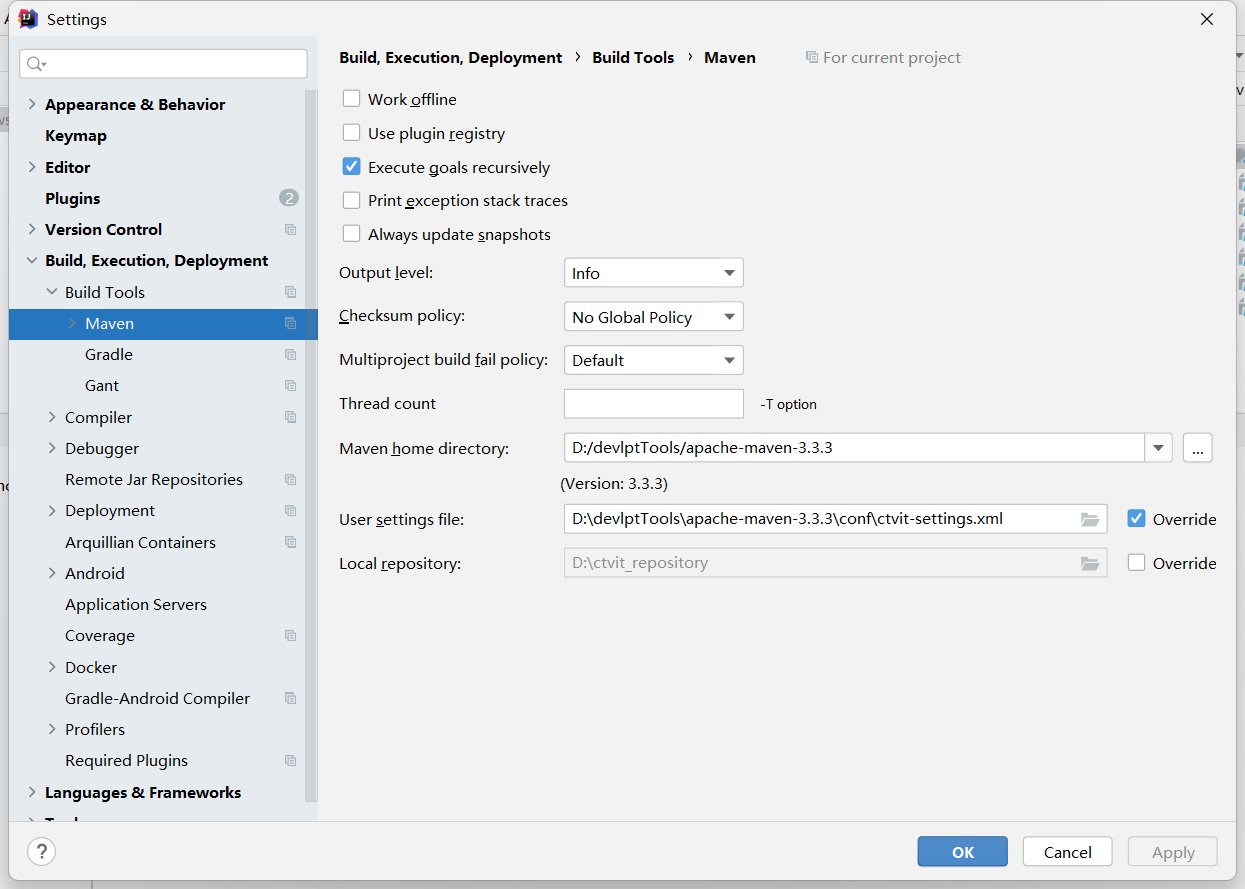This screenshot has width=1245, height=889.
Task: Open the Keymap settings page
Action: point(76,136)
